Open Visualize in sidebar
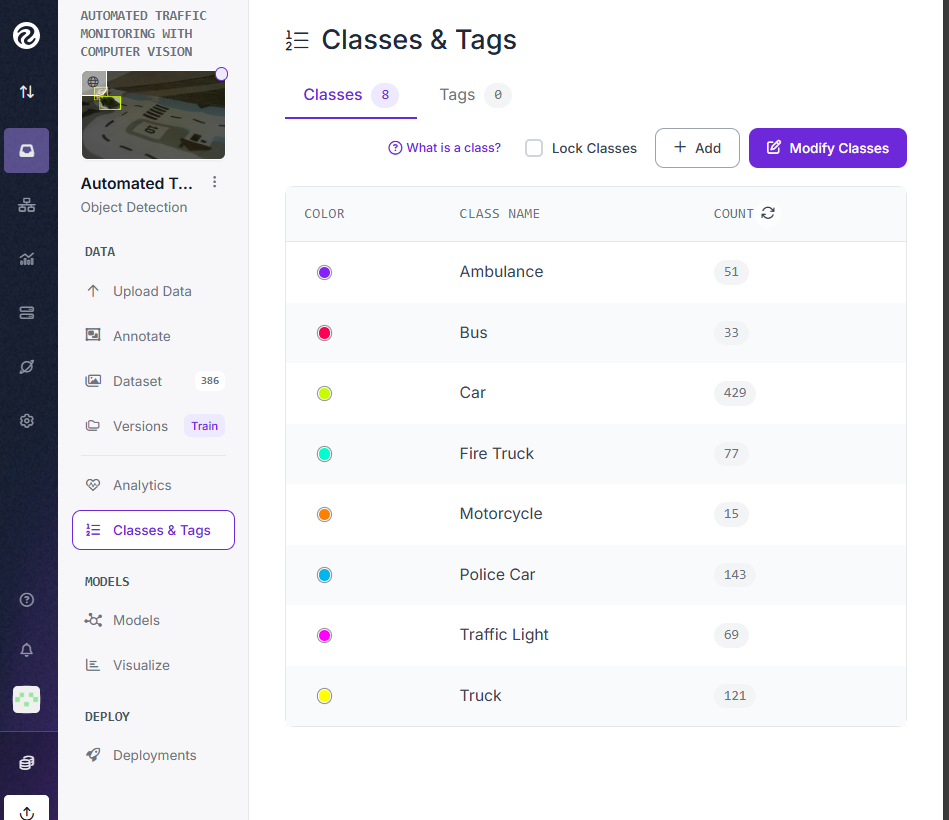Viewport: 949px width, 820px height. click(153, 665)
